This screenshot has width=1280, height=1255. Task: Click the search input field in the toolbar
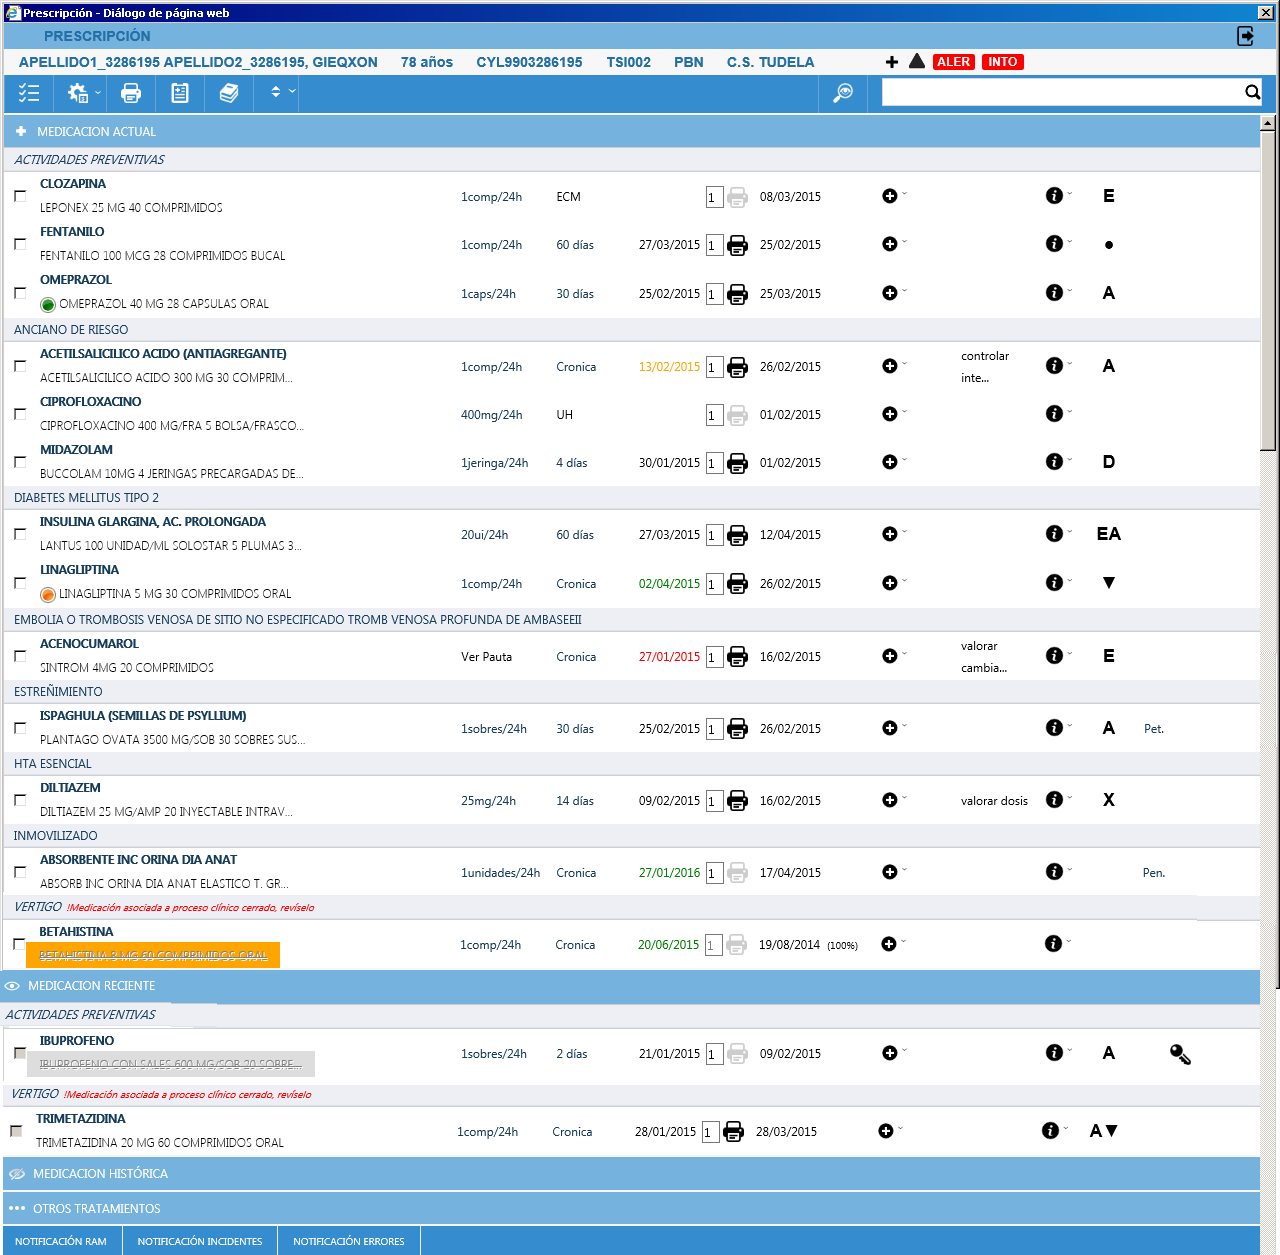pos(1061,92)
